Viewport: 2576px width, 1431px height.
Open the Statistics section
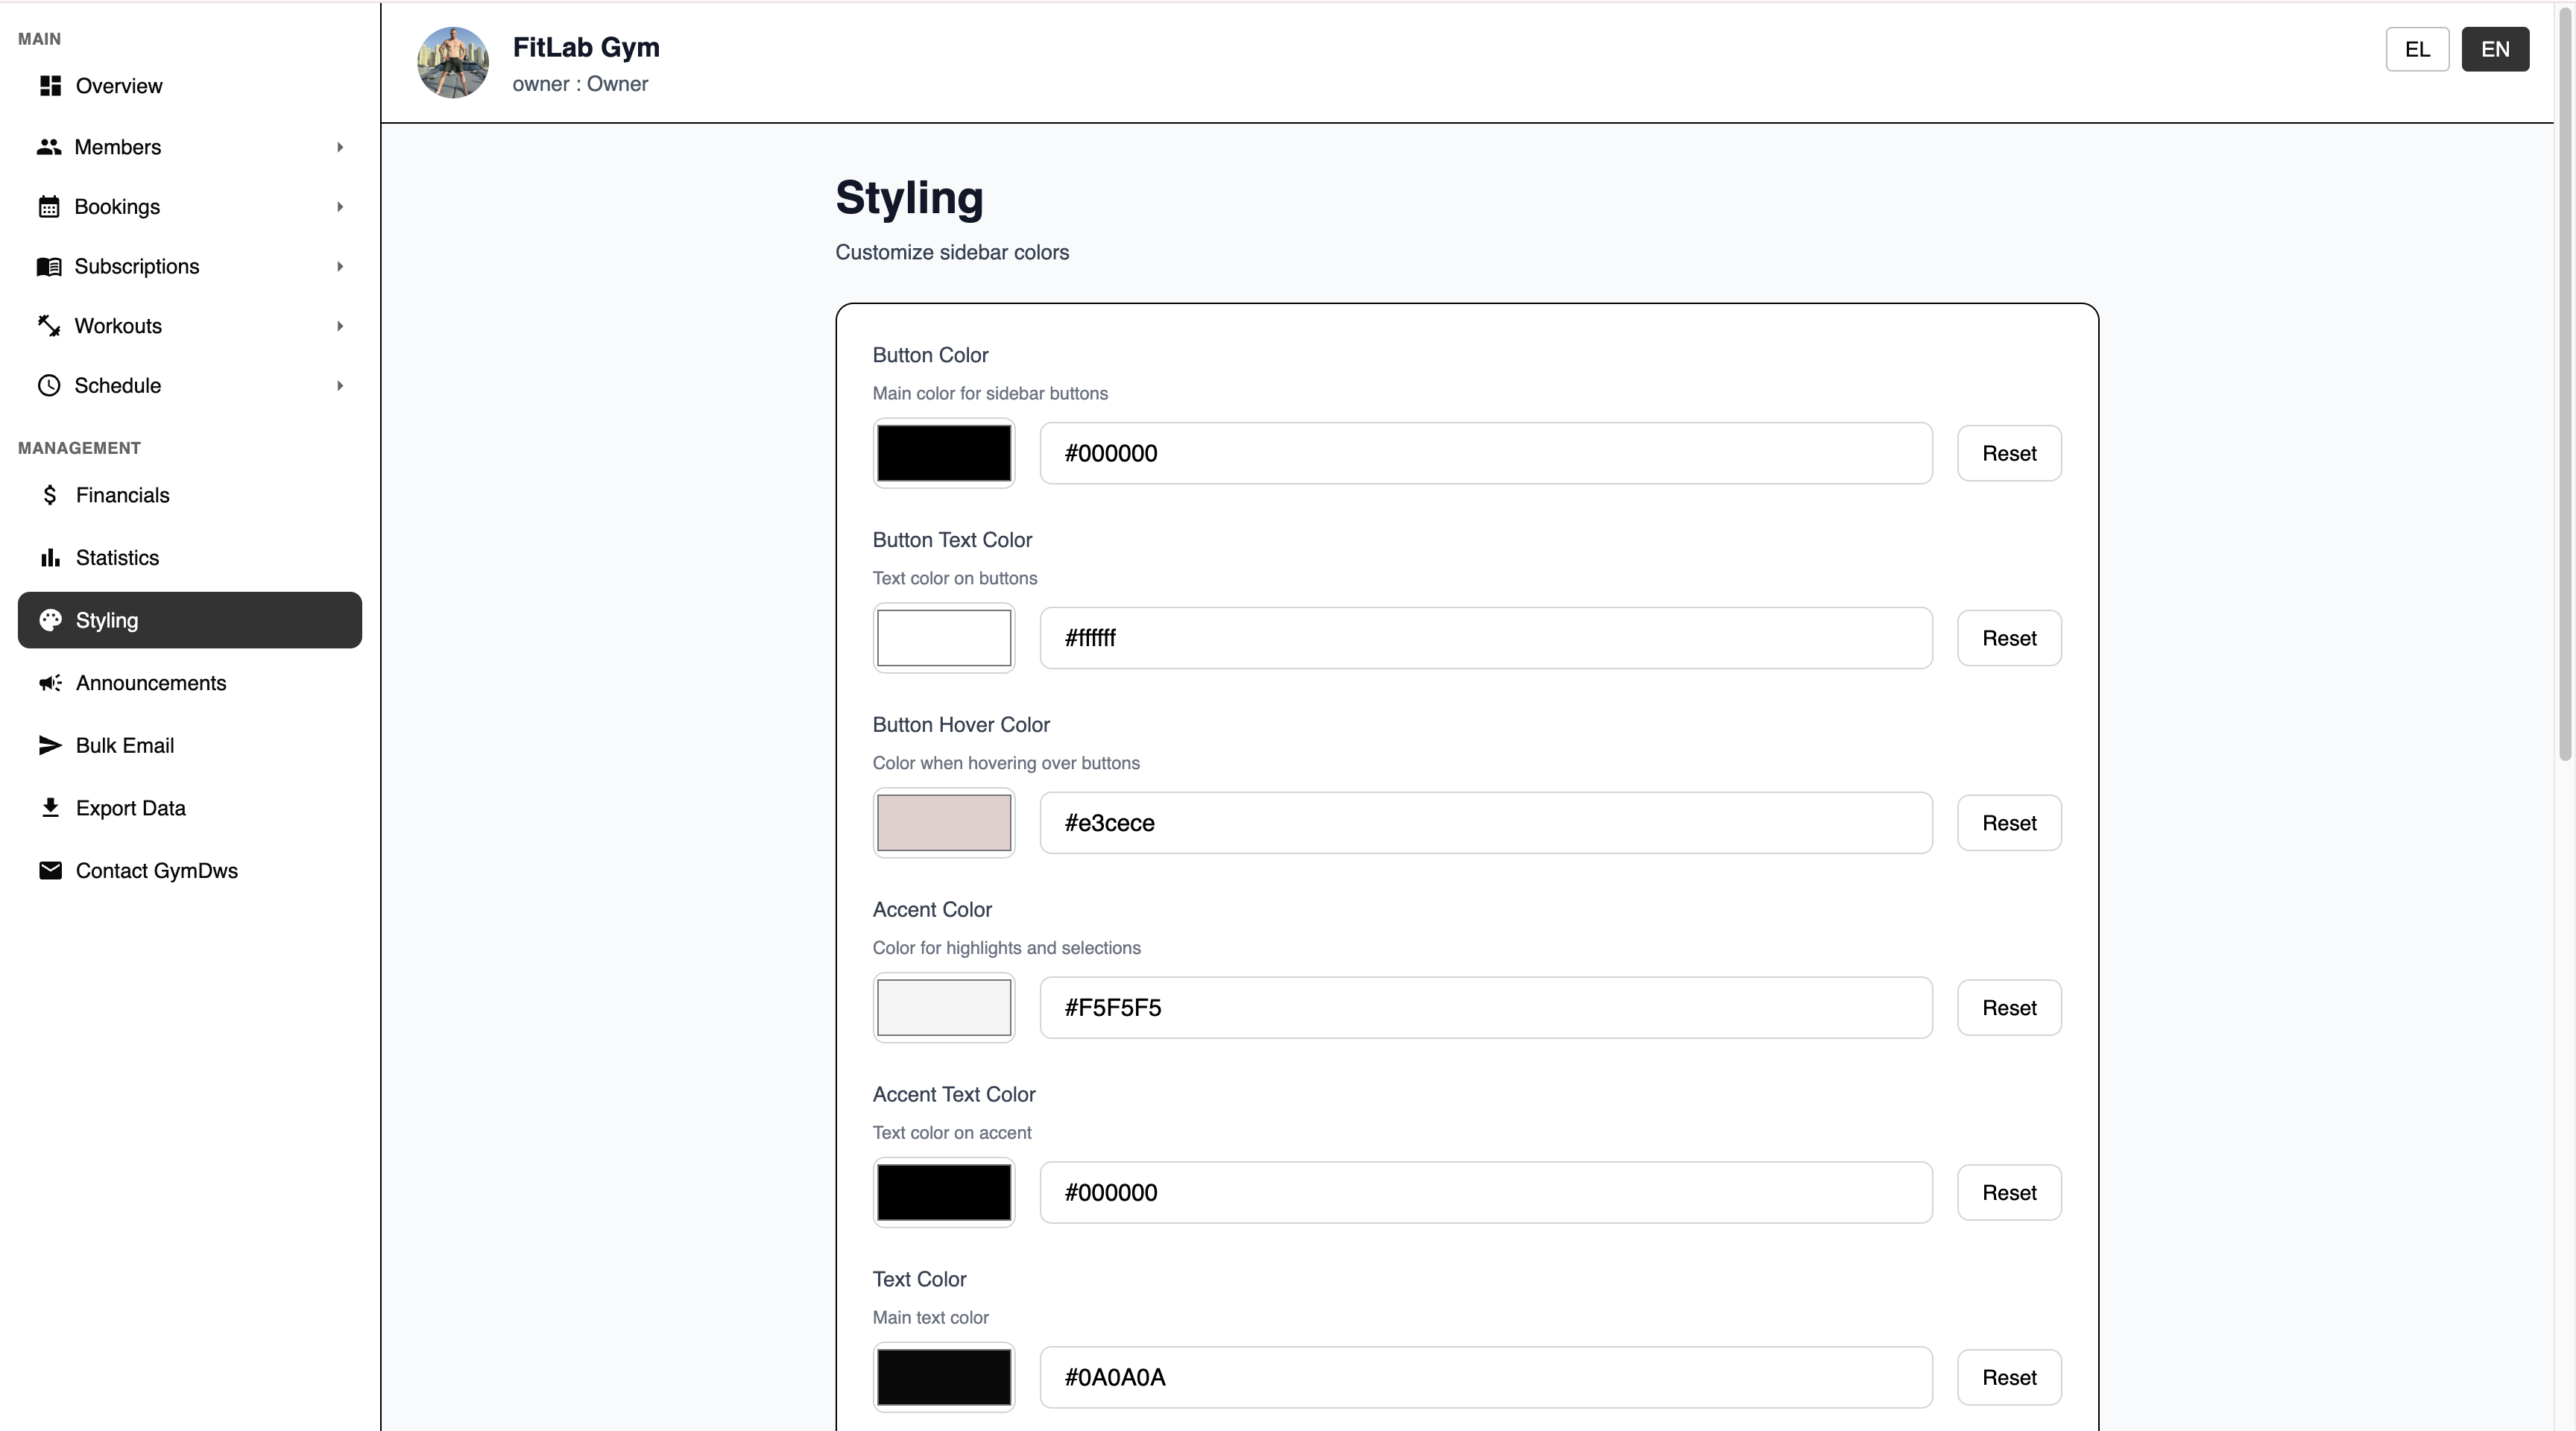point(190,558)
